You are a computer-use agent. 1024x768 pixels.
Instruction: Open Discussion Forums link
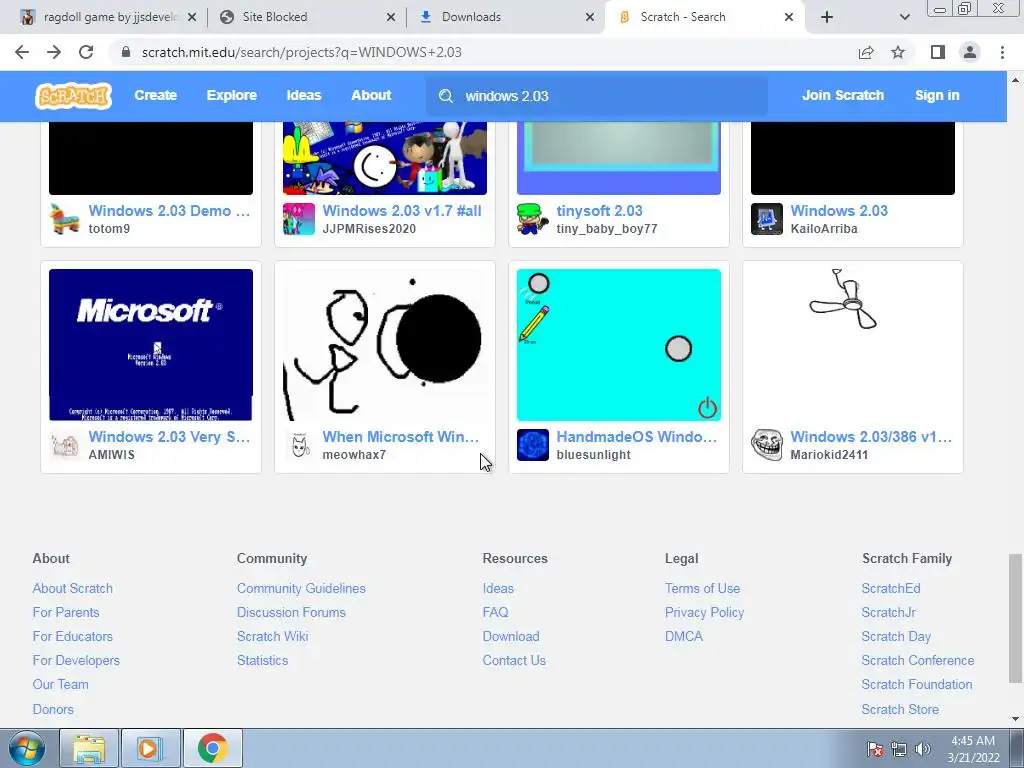point(291,613)
